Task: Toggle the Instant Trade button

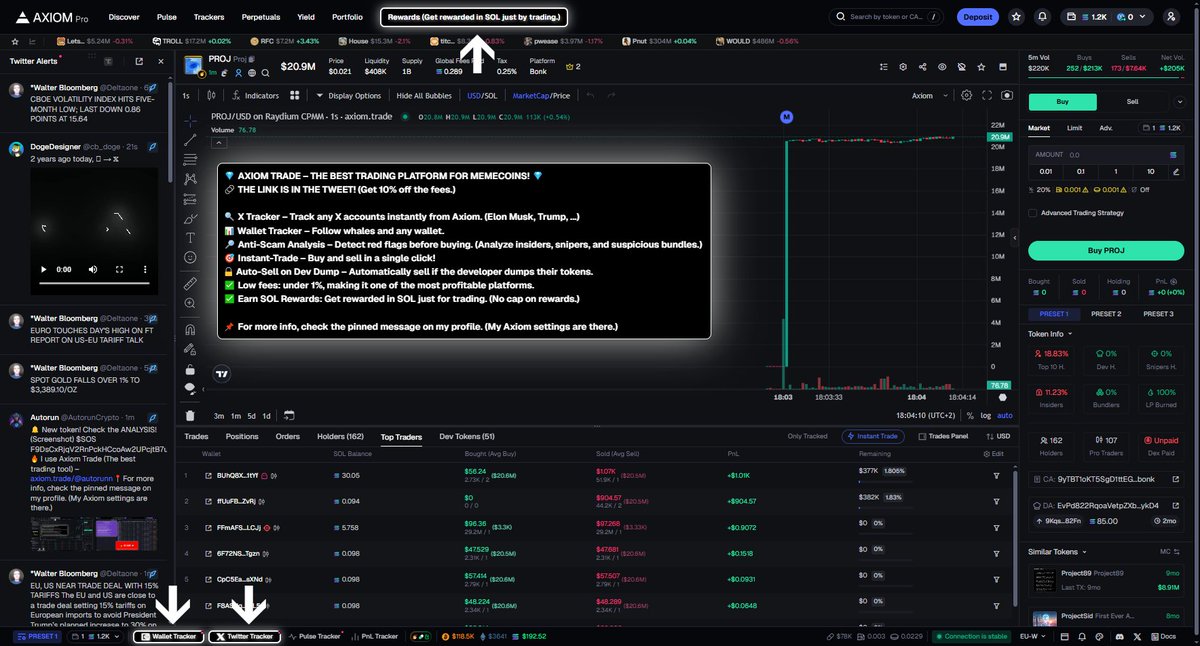Action: coord(874,436)
